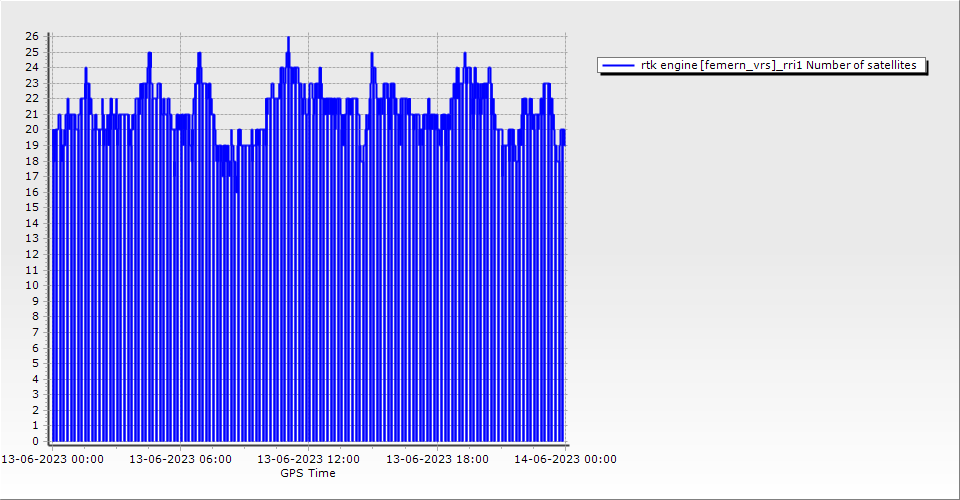Click the '26' label on the Y axis
This screenshot has width=960, height=500.
32,36
